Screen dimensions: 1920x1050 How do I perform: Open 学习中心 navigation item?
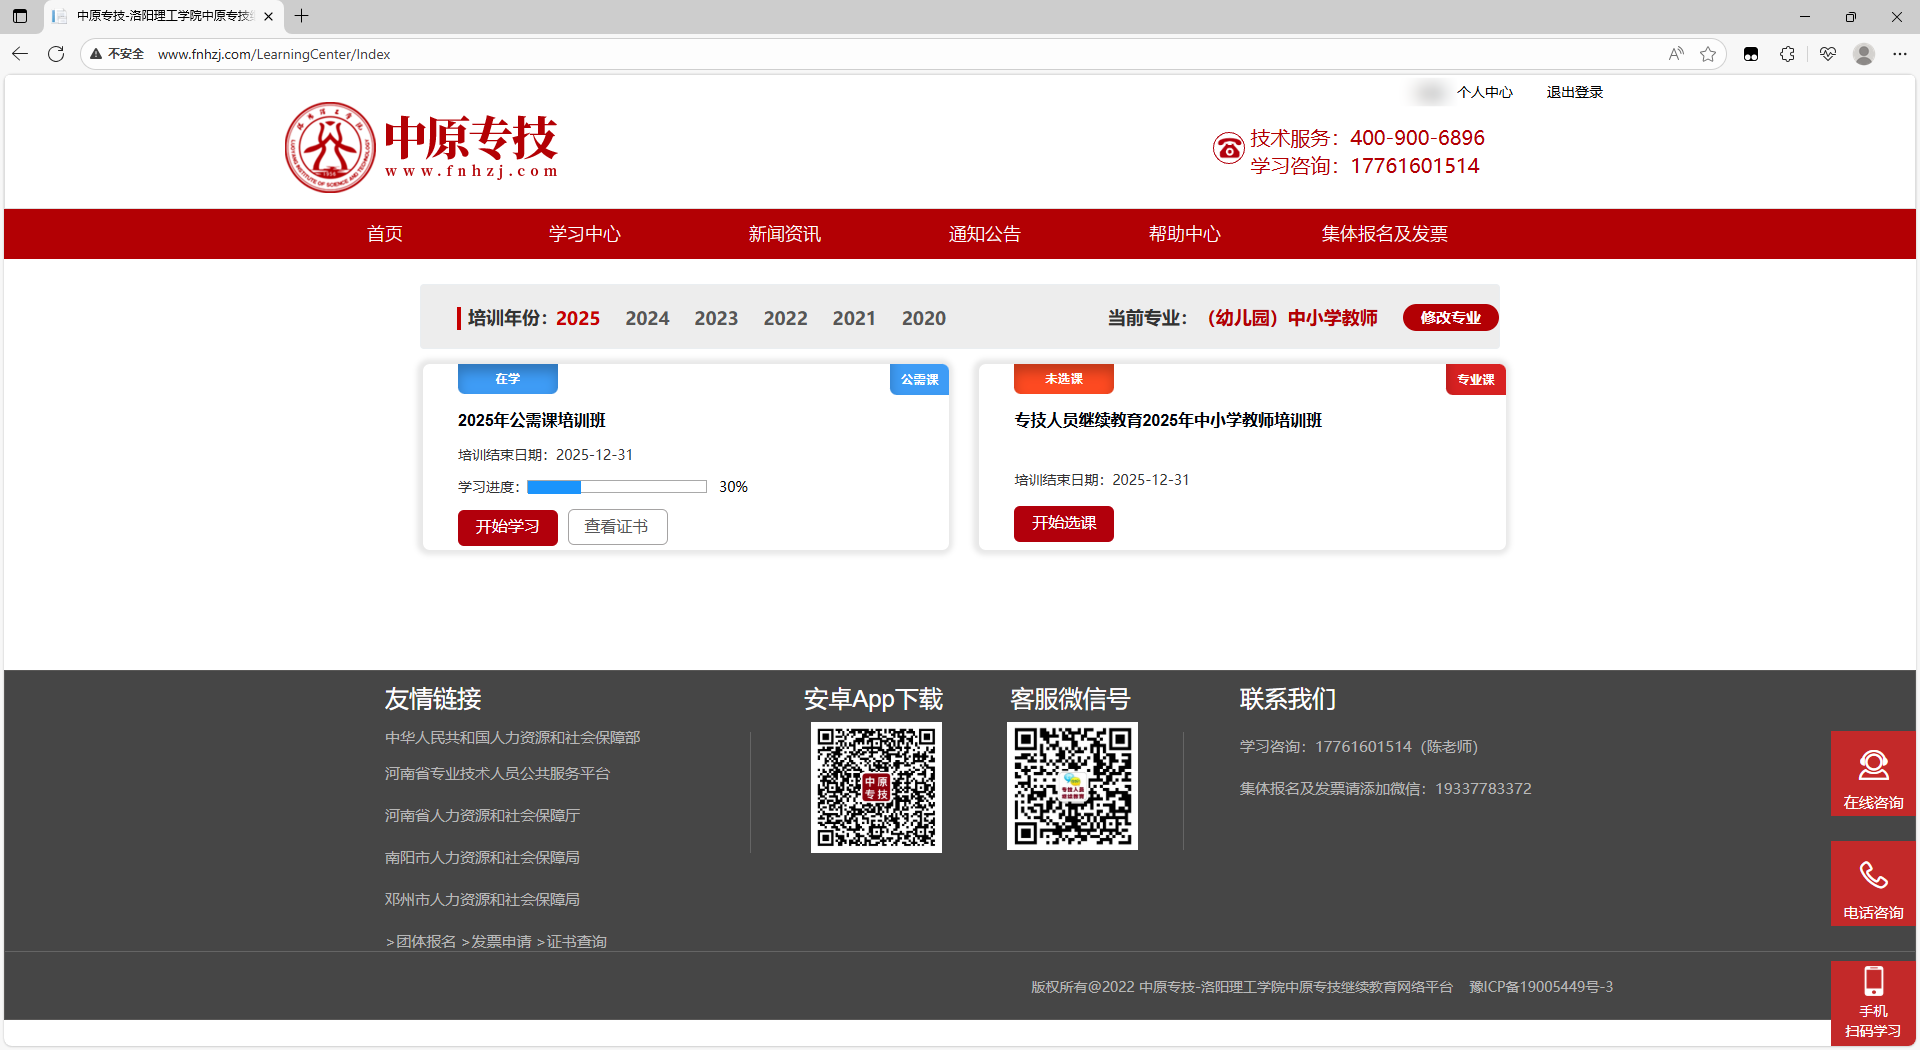(585, 234)
